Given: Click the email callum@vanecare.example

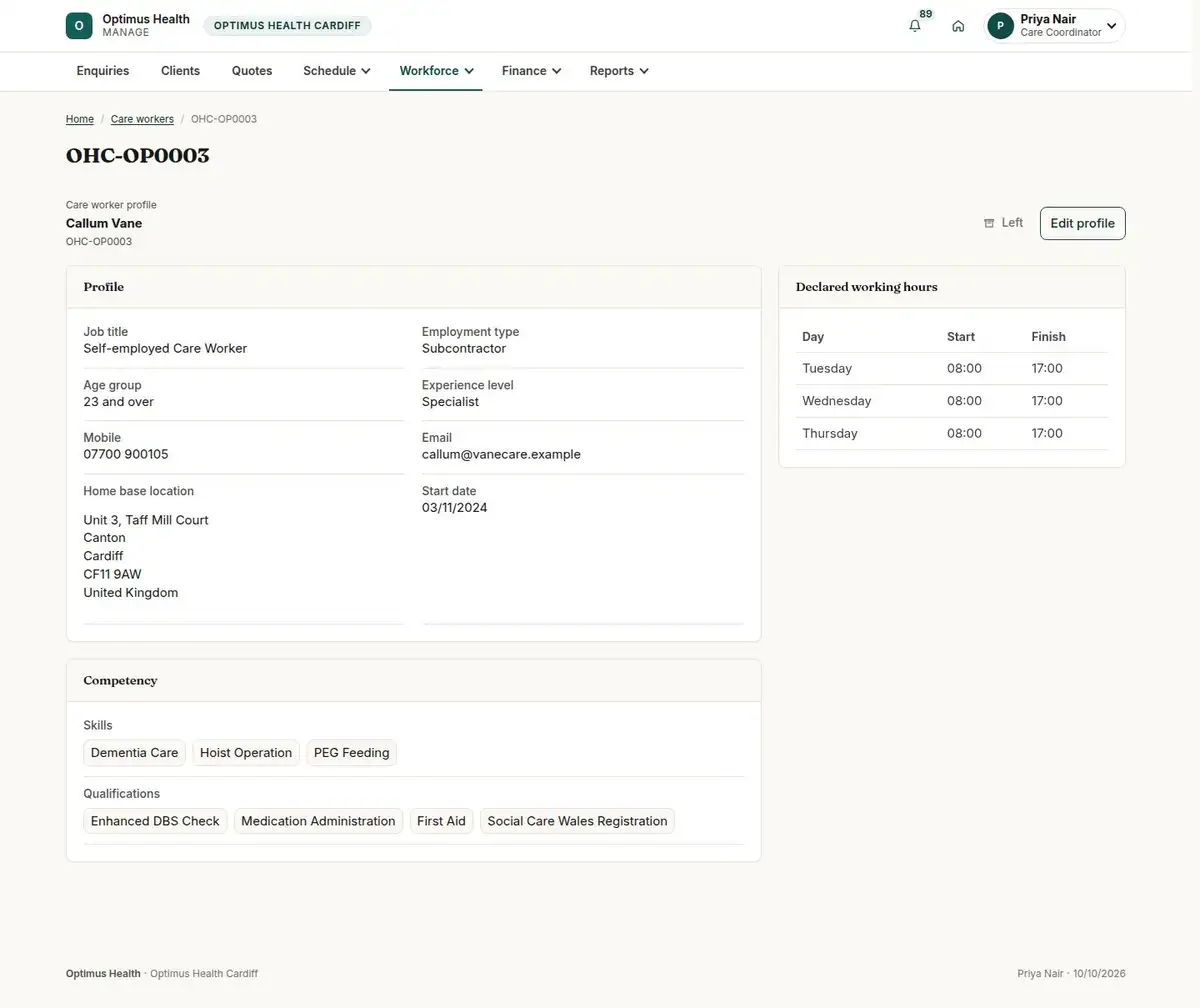Looking at the screenshot, I should (501, 454).
